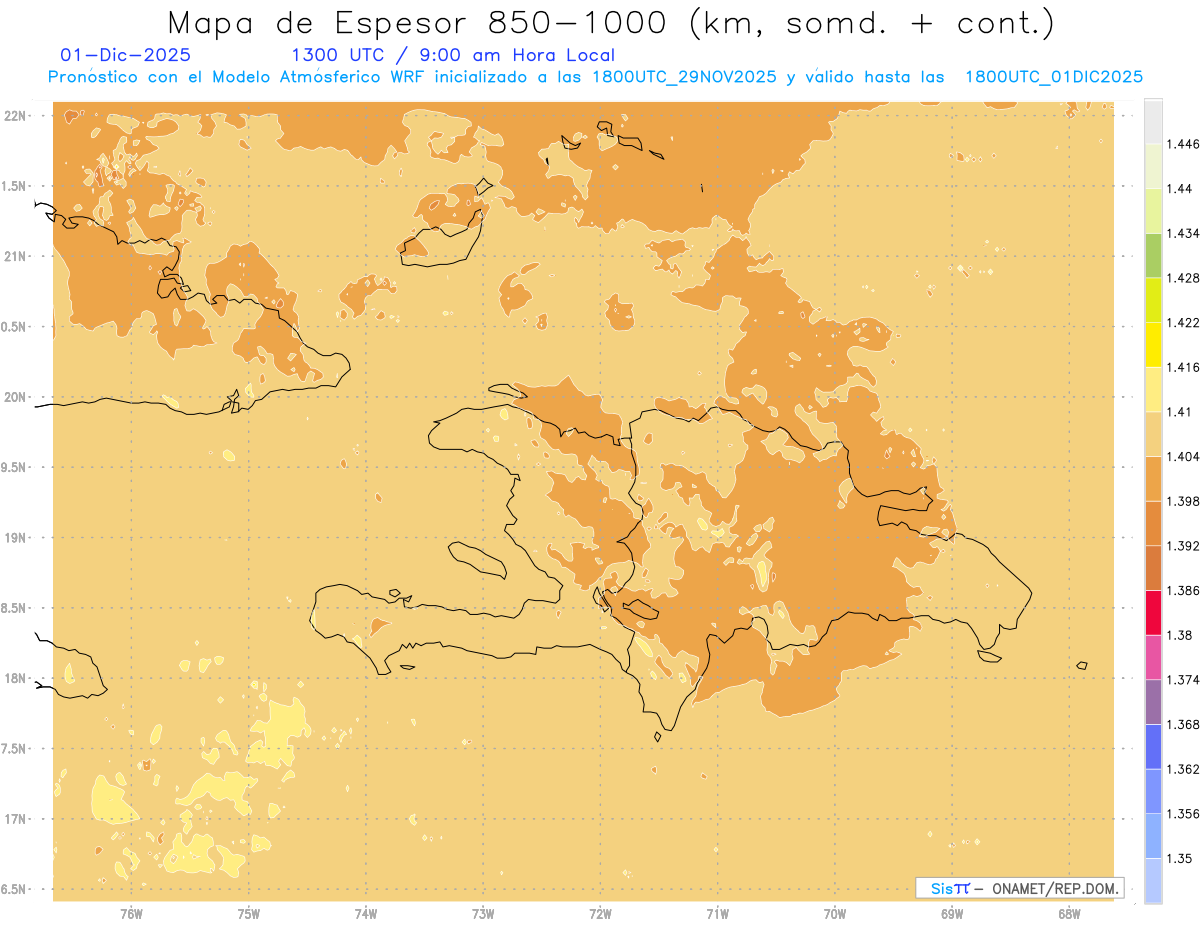Pick the green legend swatch between 1.428 and 1.434

pos(1153,255)
